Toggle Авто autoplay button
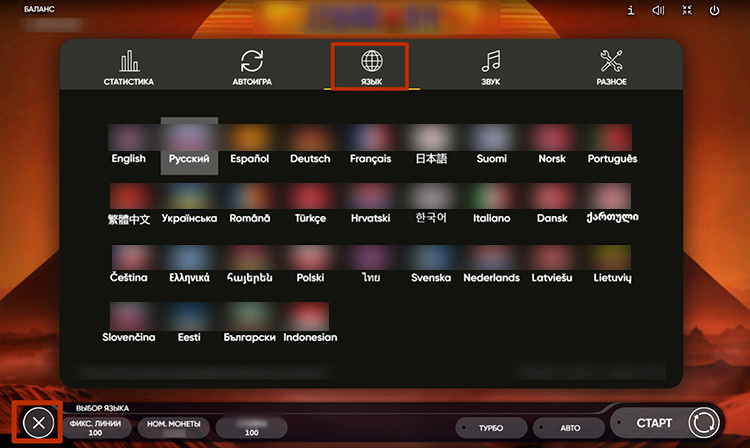This screenshot has width=750, height=448. [x=569, y=427]
